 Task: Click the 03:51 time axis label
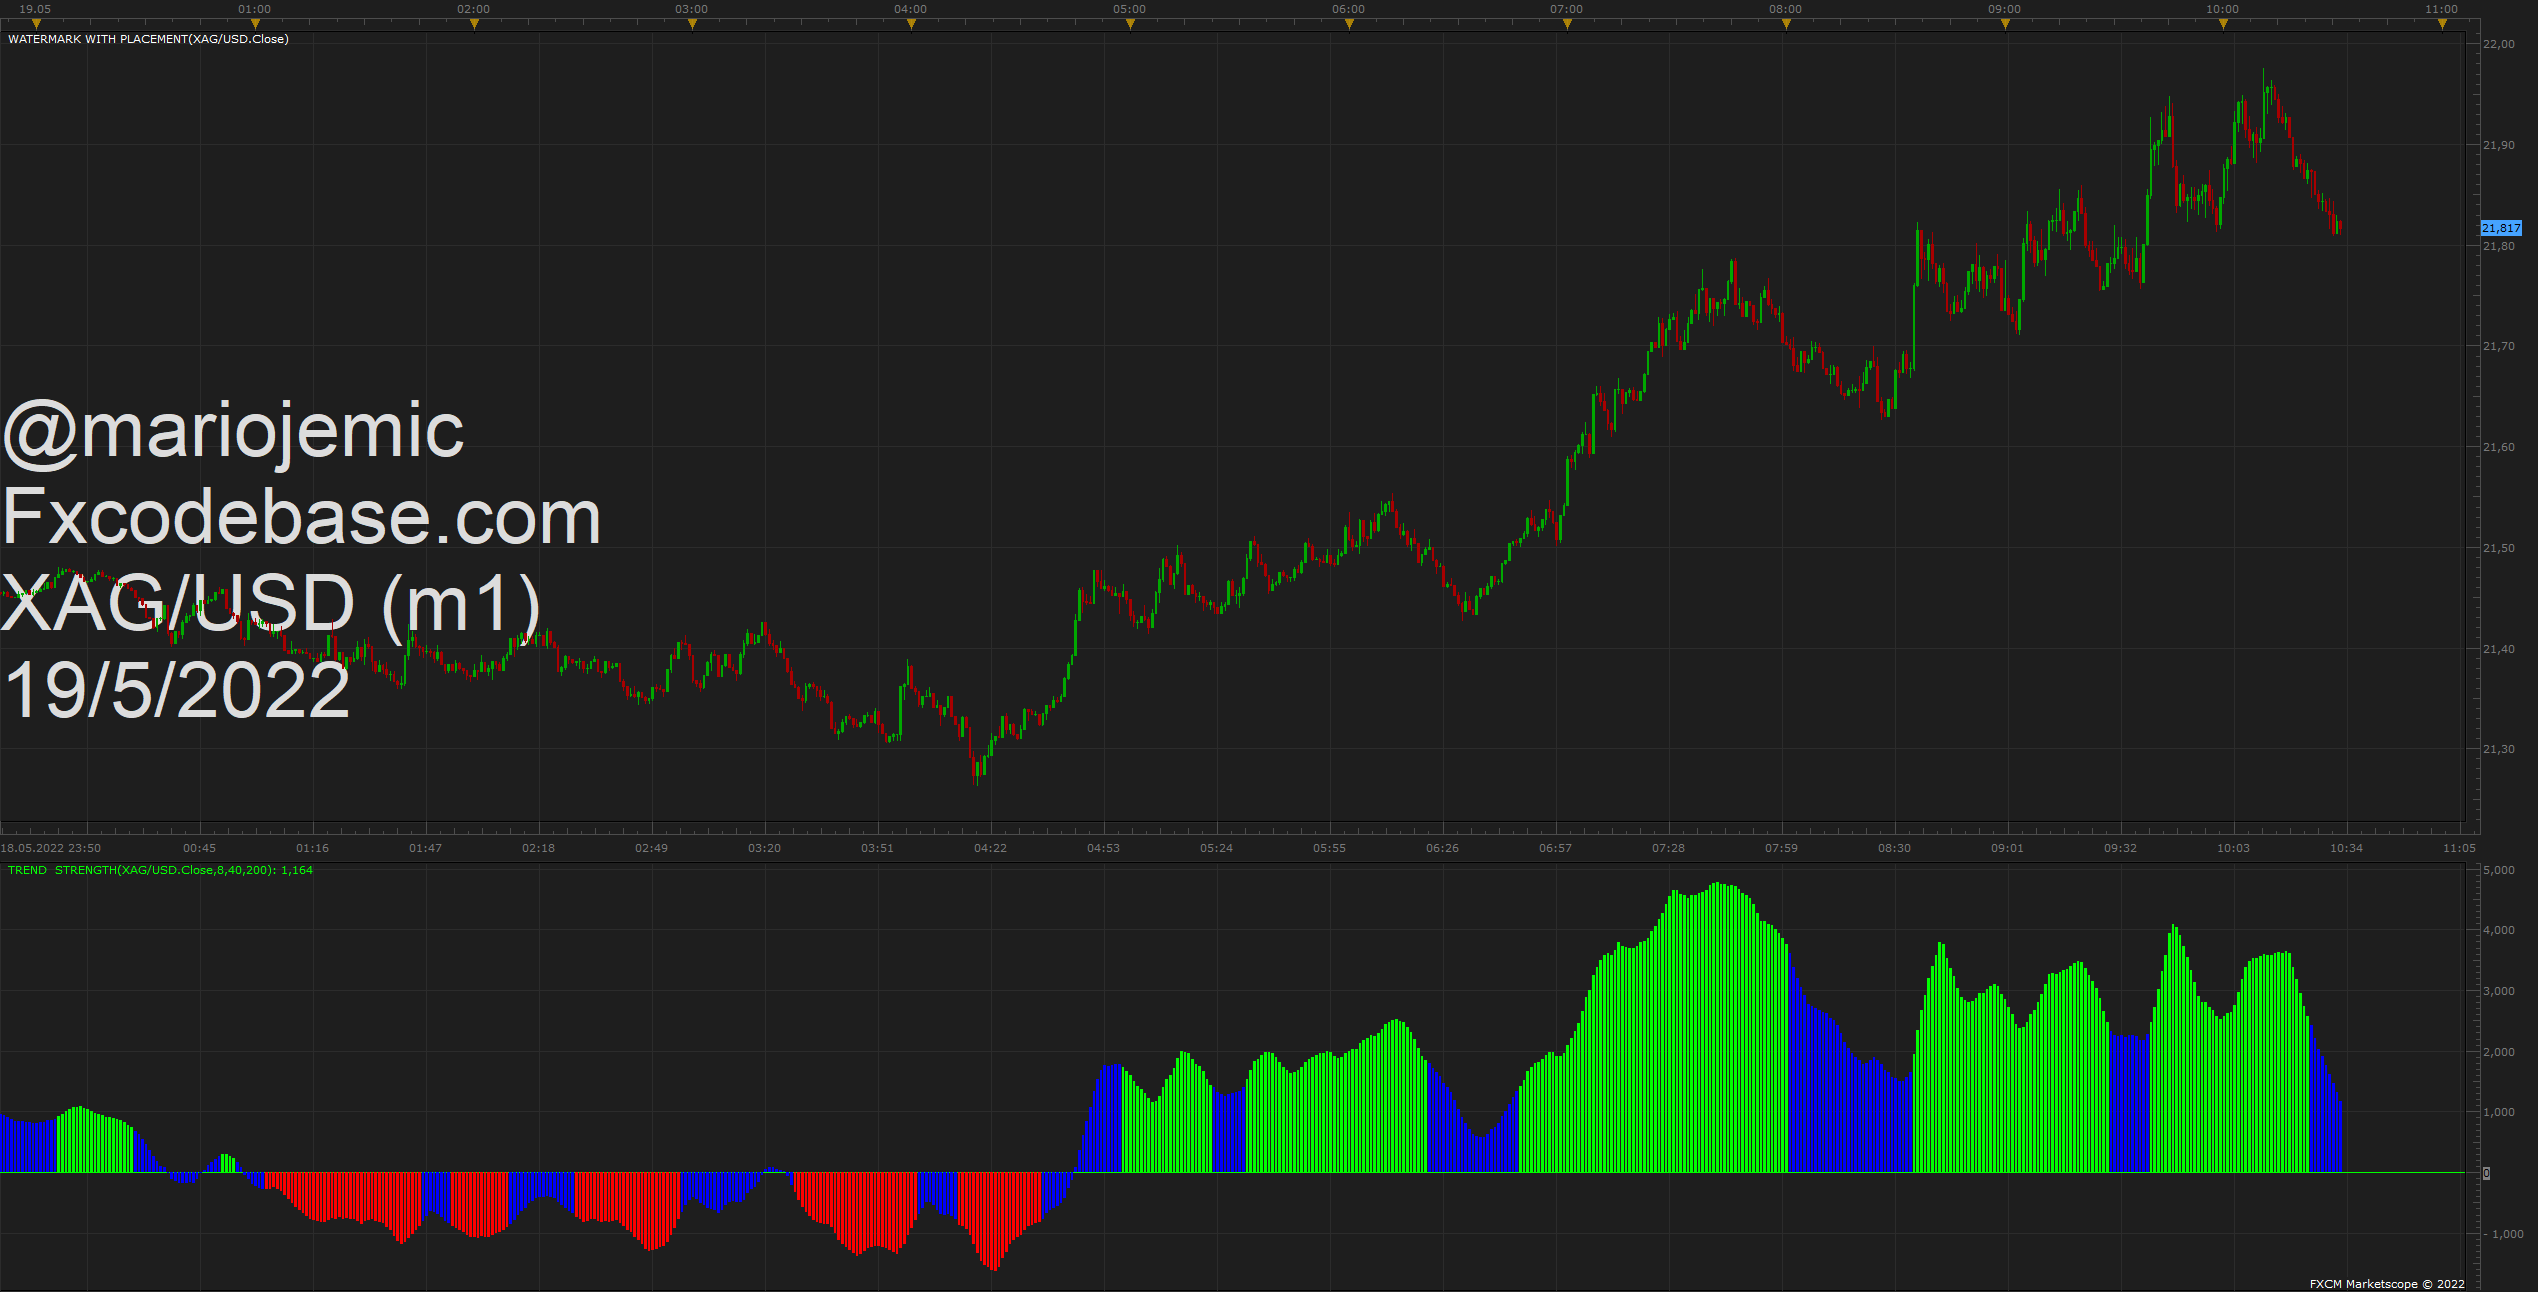878,848
